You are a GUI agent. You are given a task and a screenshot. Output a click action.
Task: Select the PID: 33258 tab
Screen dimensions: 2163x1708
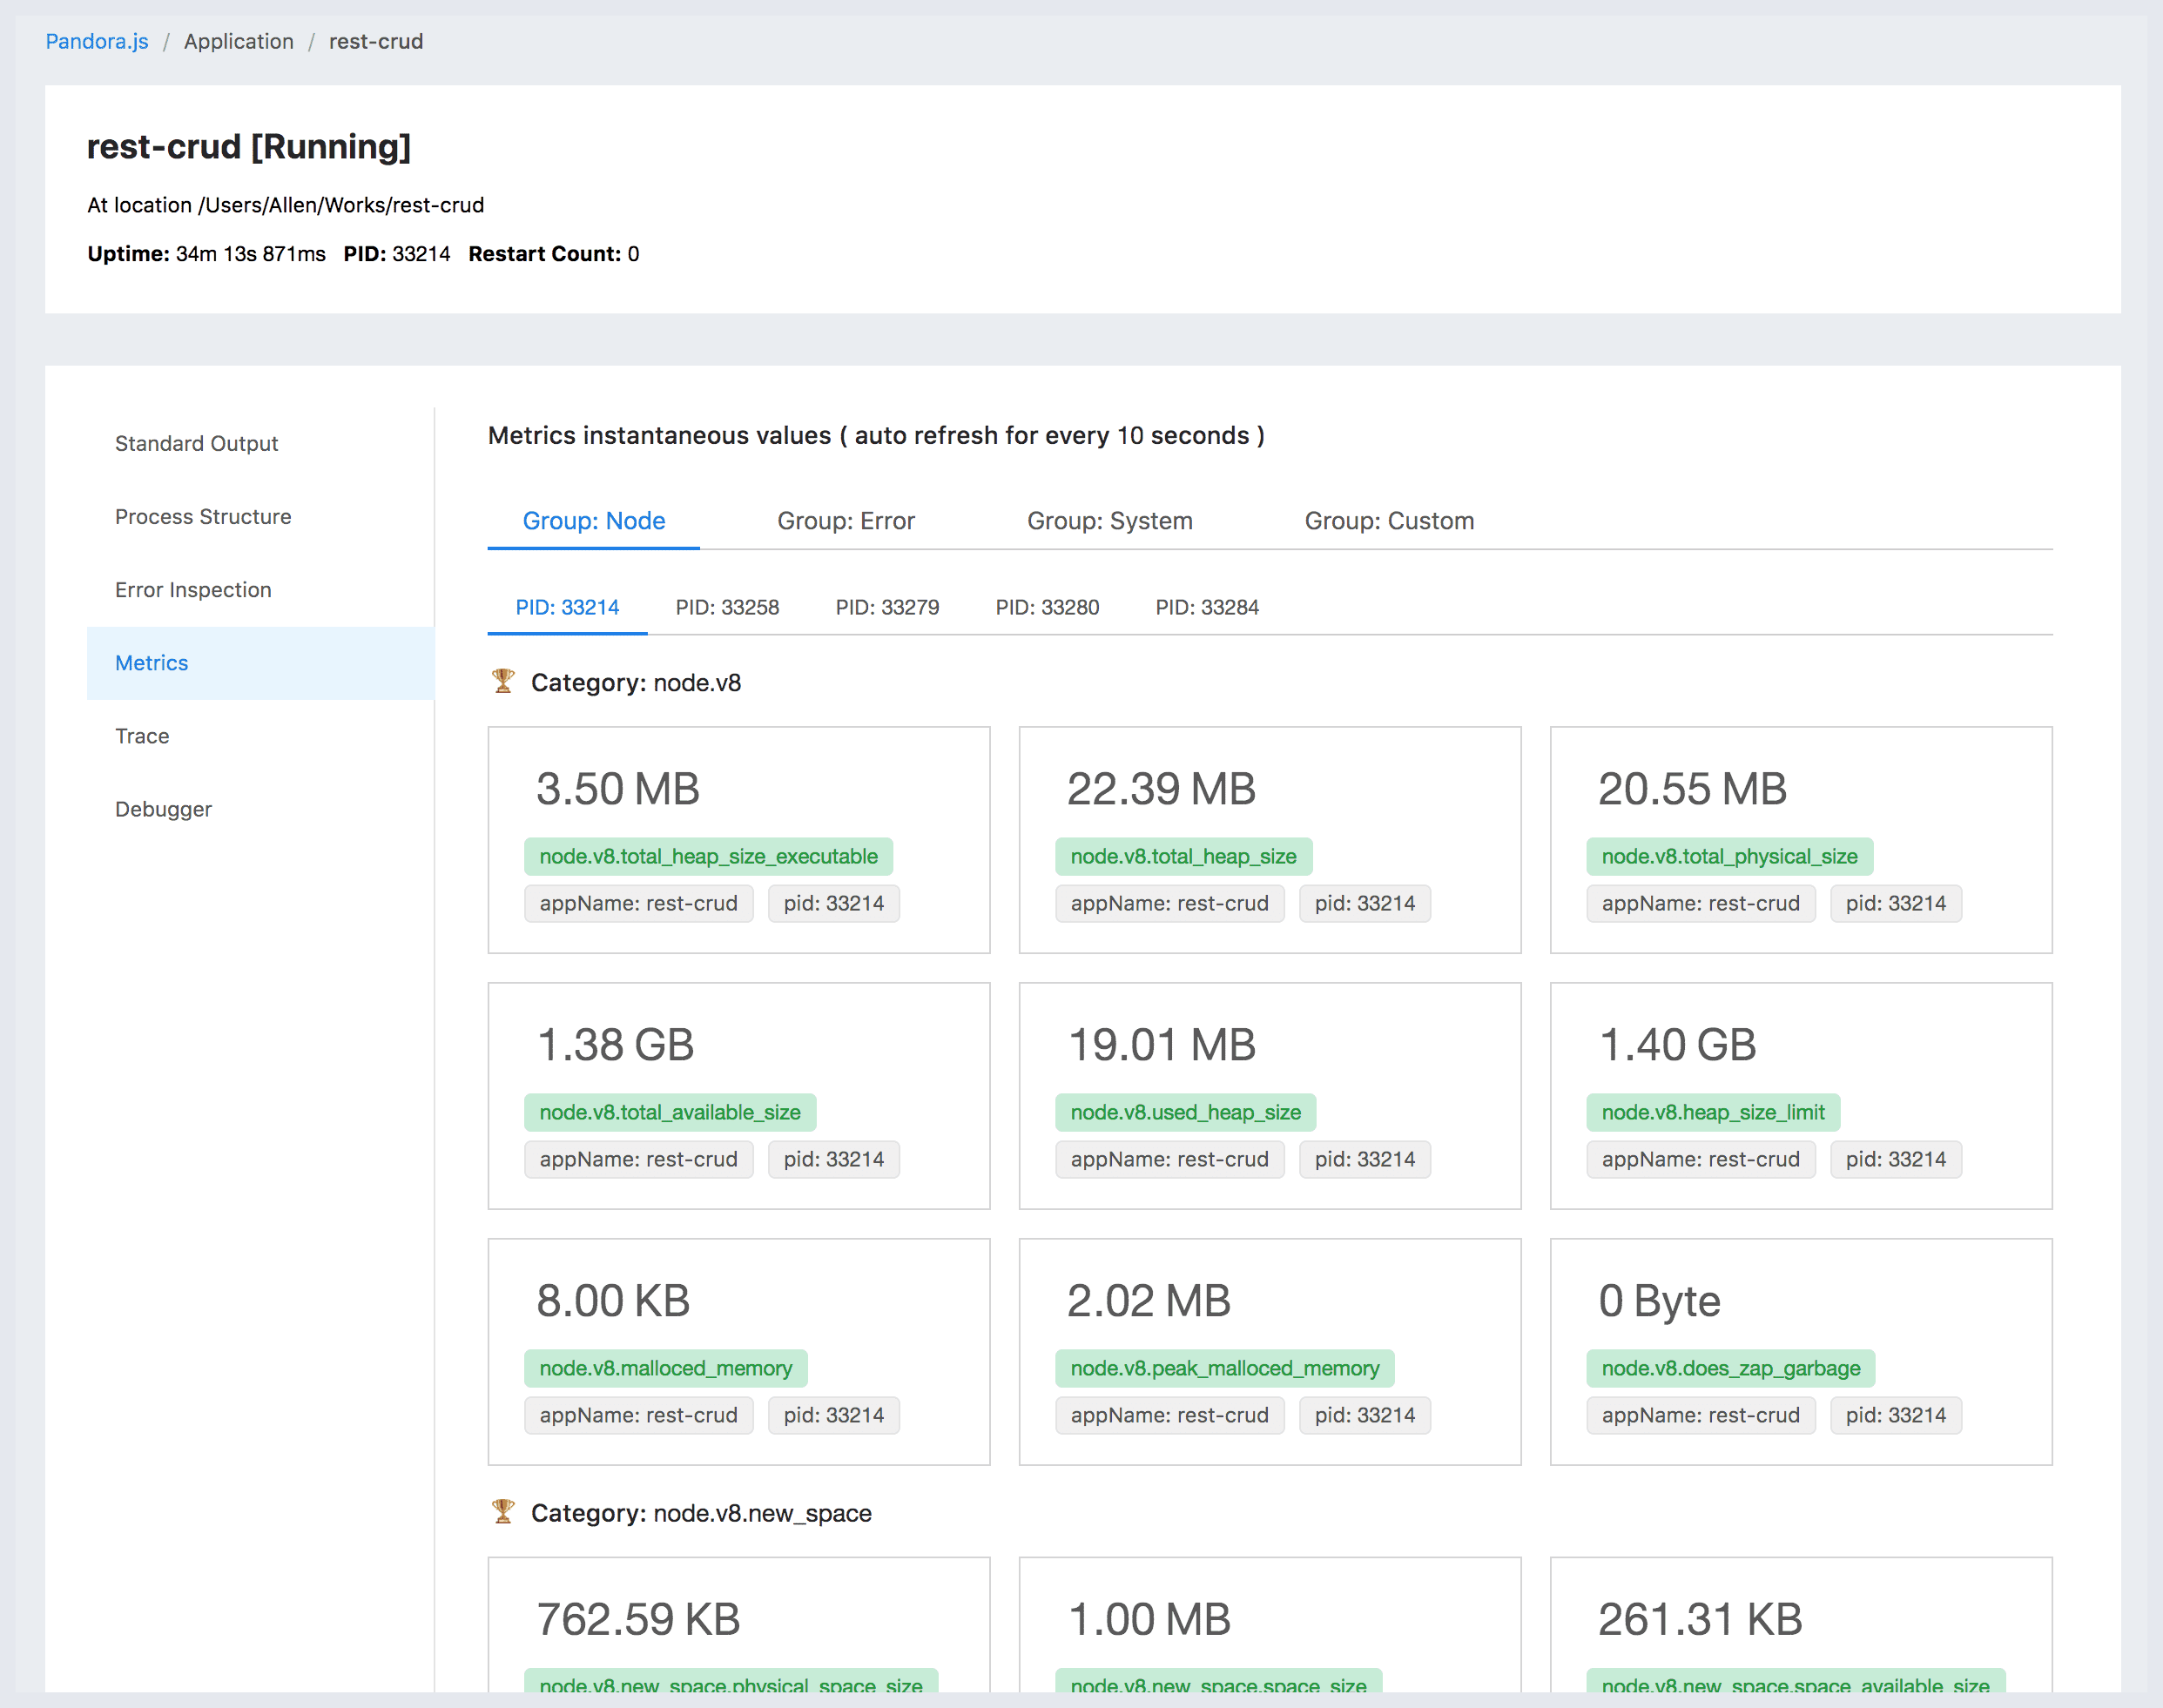(727, 607)
